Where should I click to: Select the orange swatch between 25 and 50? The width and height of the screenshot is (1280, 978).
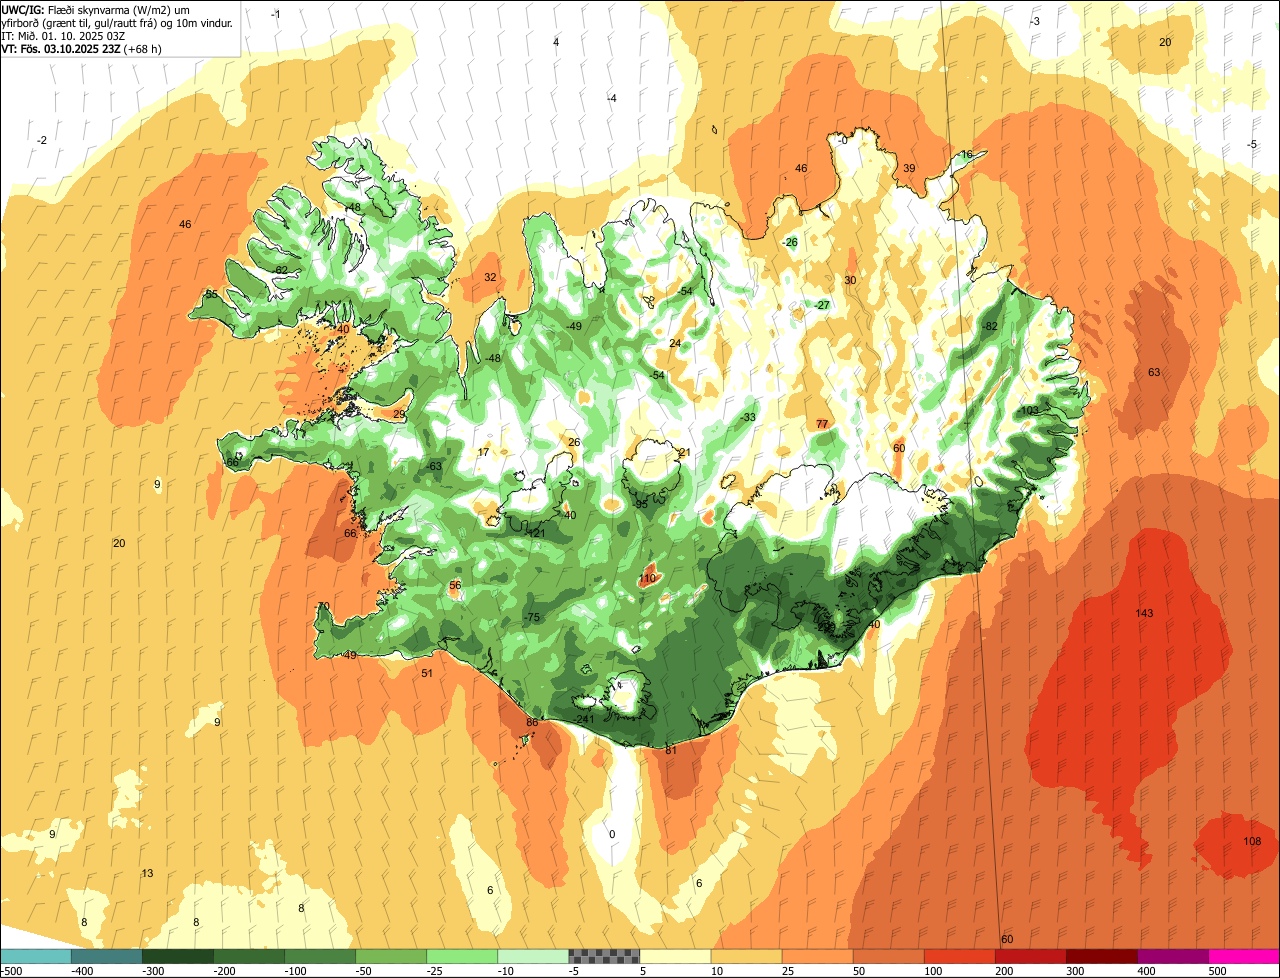pos(817,956)
